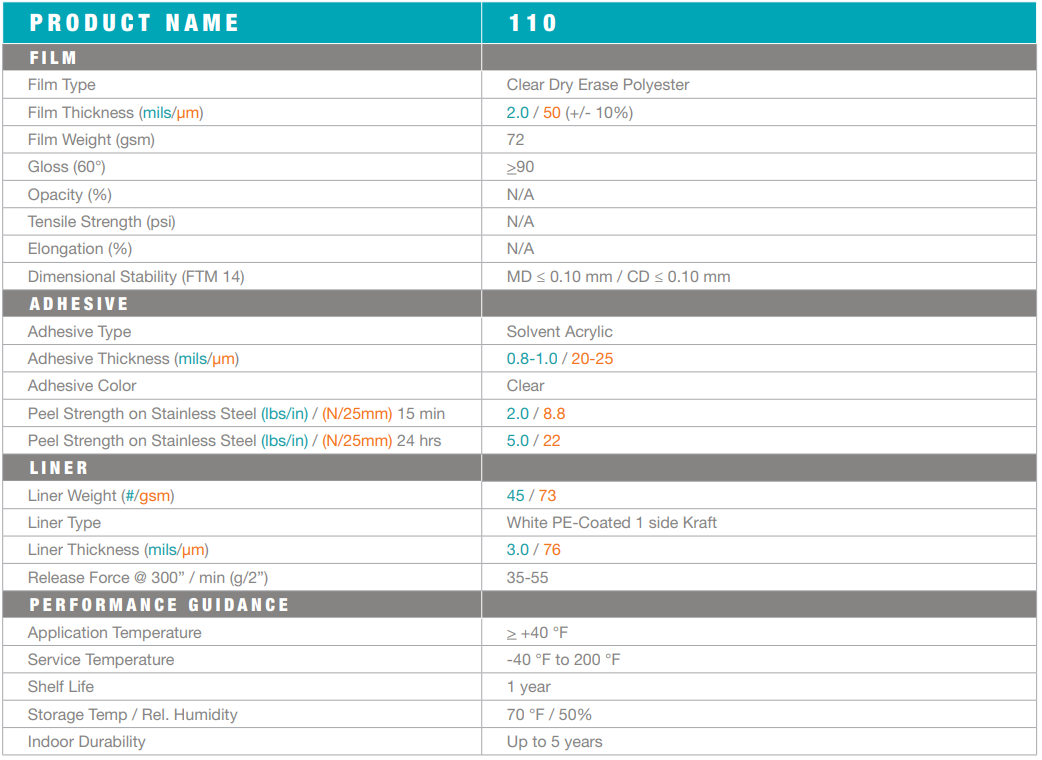This screenshot has width=1042, height=760.
Task: Click the Gloss (60°) label
Action: (66, 167)
